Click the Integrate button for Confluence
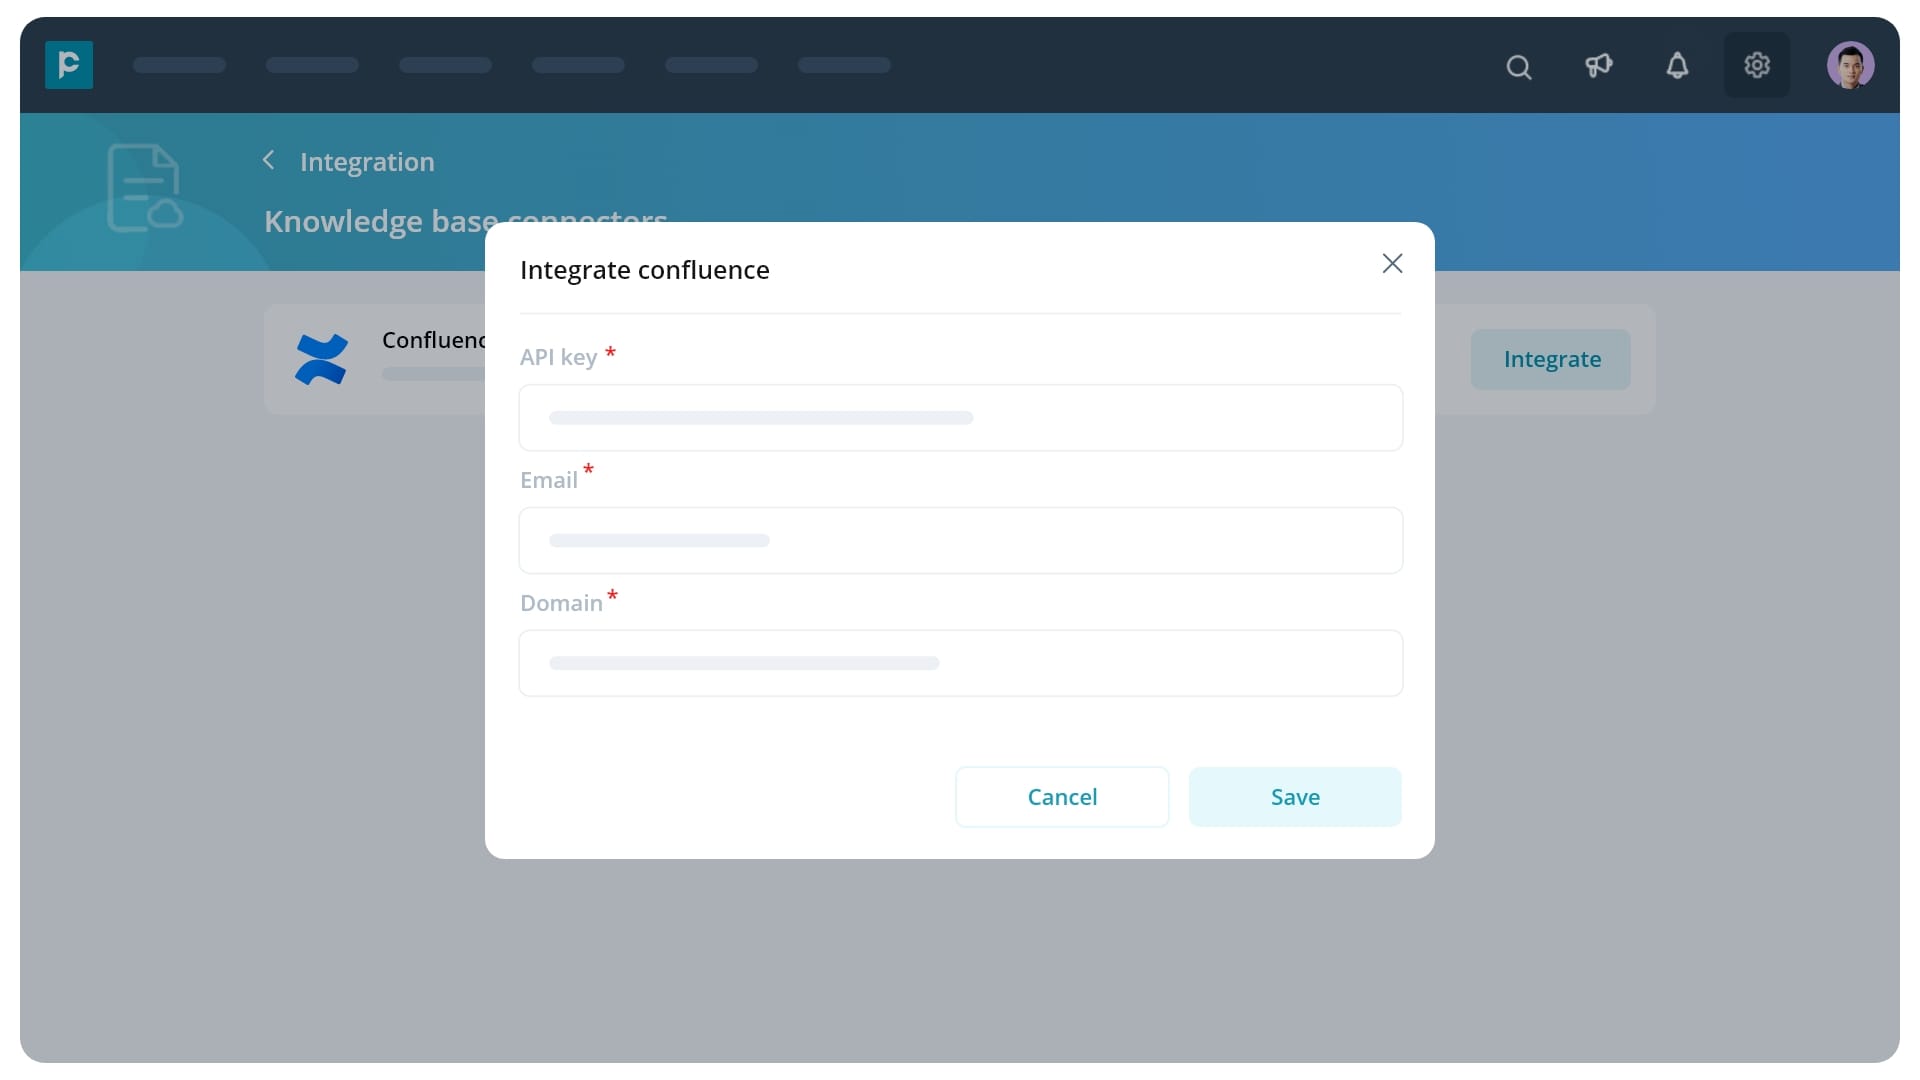This screenshot has width=1920, height=1080. (x=1550, y=359)
